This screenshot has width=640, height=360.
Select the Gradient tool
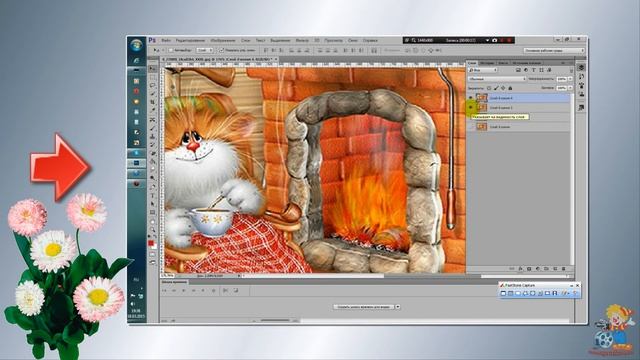(x=153, y=162)
